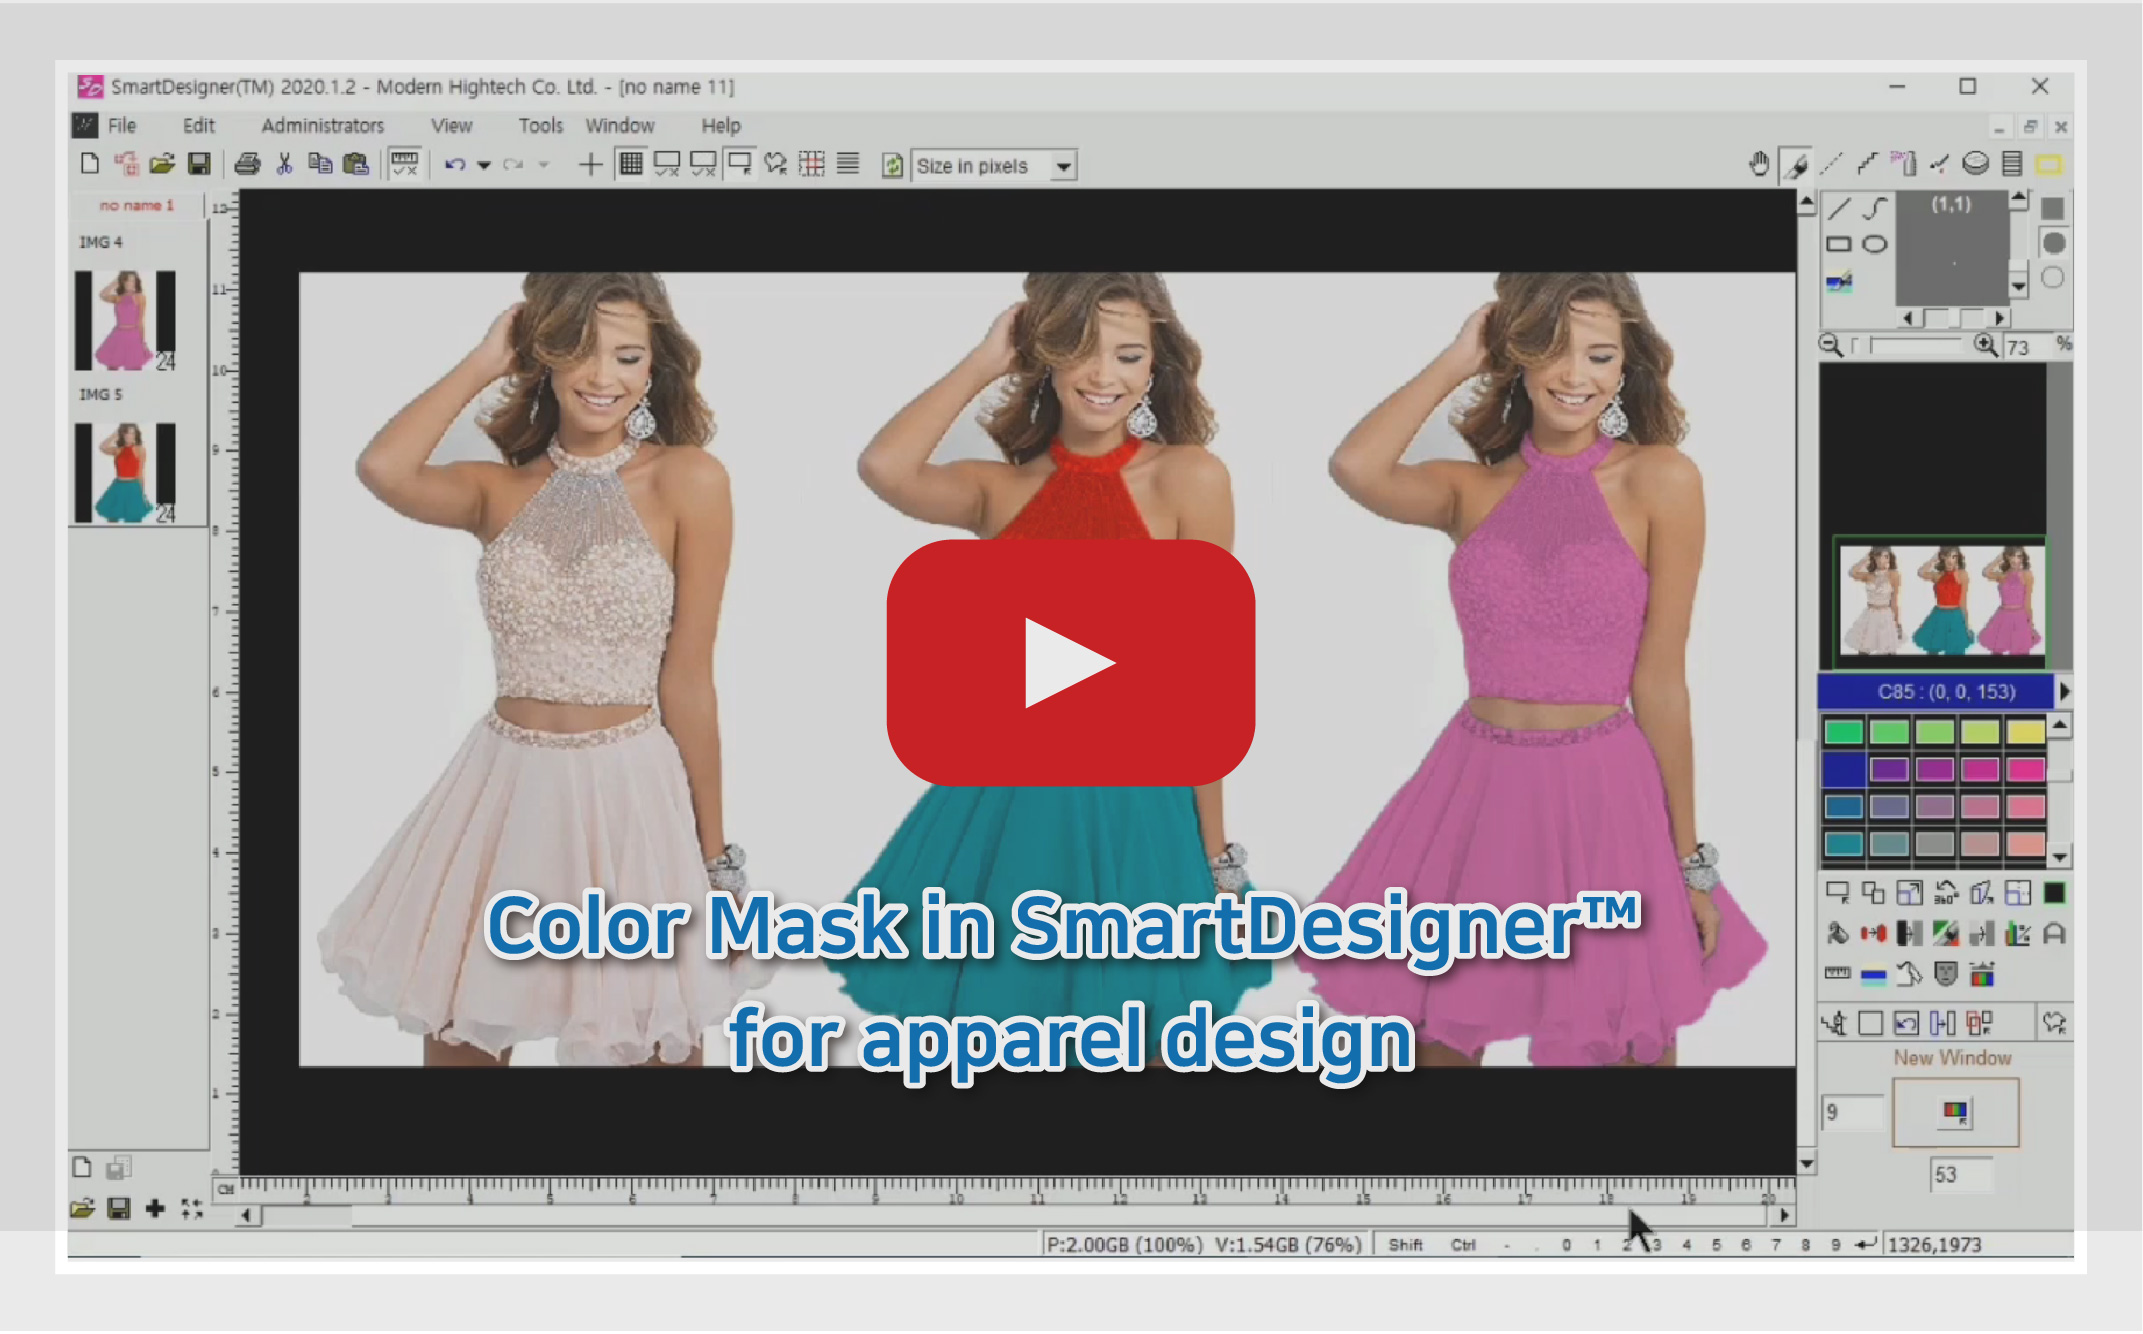The image size is (2143, 1334).
Task: Click the crosshair plus icon in toolbar
Action: 590,164
